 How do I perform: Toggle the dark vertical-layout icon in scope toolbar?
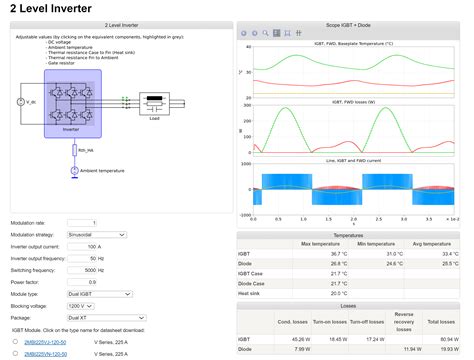pyautogui.click(x=276, y=33)
